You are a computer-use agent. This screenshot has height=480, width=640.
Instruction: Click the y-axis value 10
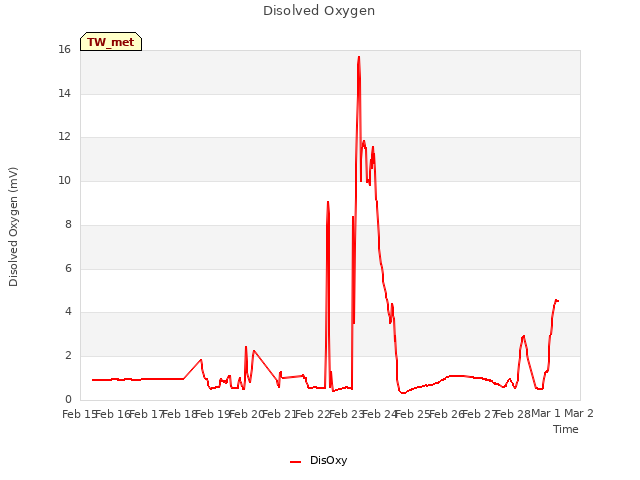[x=64, y=180]
